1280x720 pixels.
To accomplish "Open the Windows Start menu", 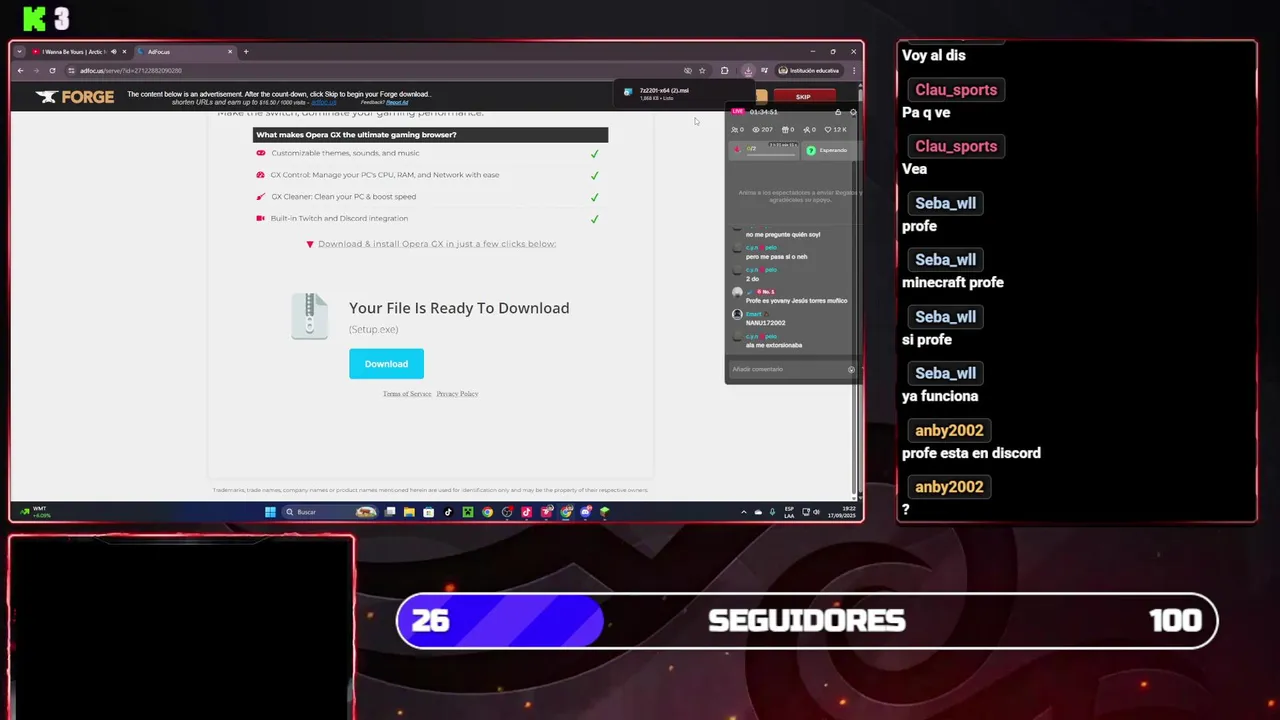I will (x=270, y=512).
